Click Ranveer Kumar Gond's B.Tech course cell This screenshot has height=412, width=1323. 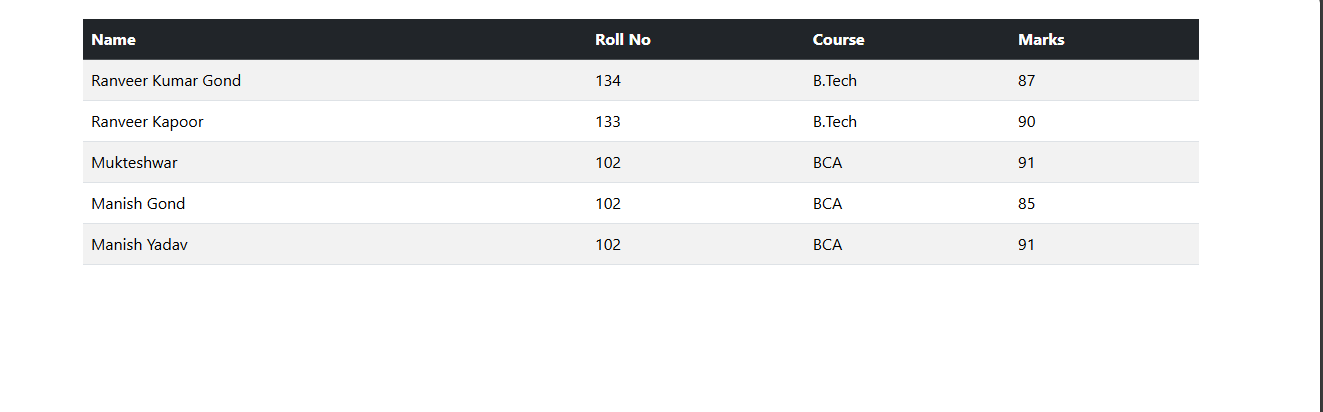tap(834, 81)
